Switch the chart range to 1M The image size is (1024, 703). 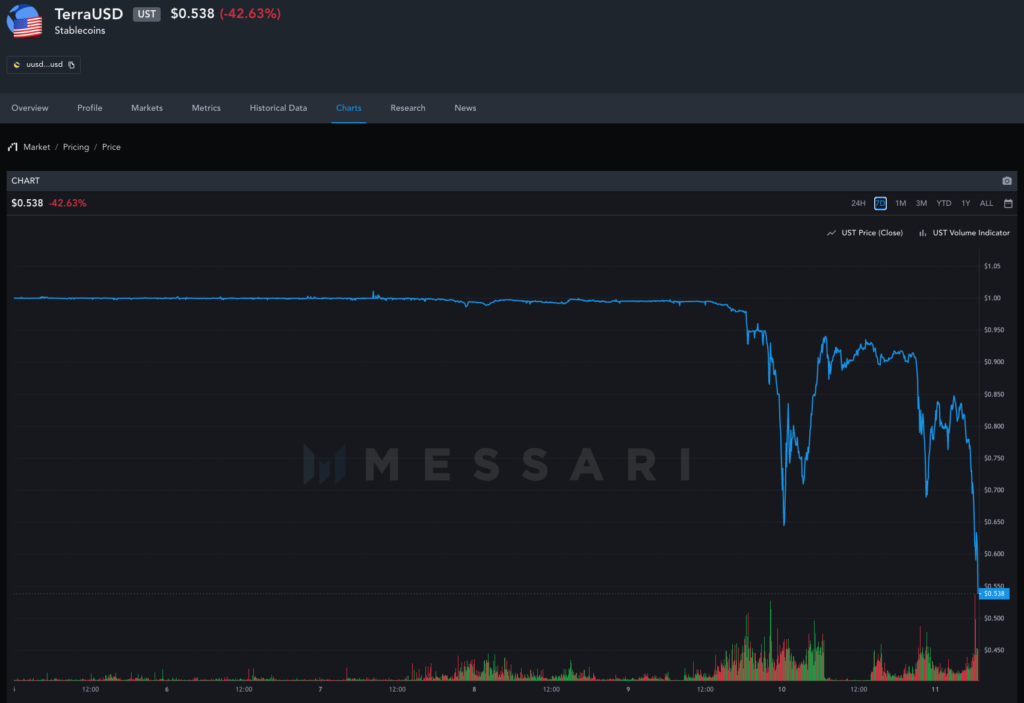(x=900, y=203)
